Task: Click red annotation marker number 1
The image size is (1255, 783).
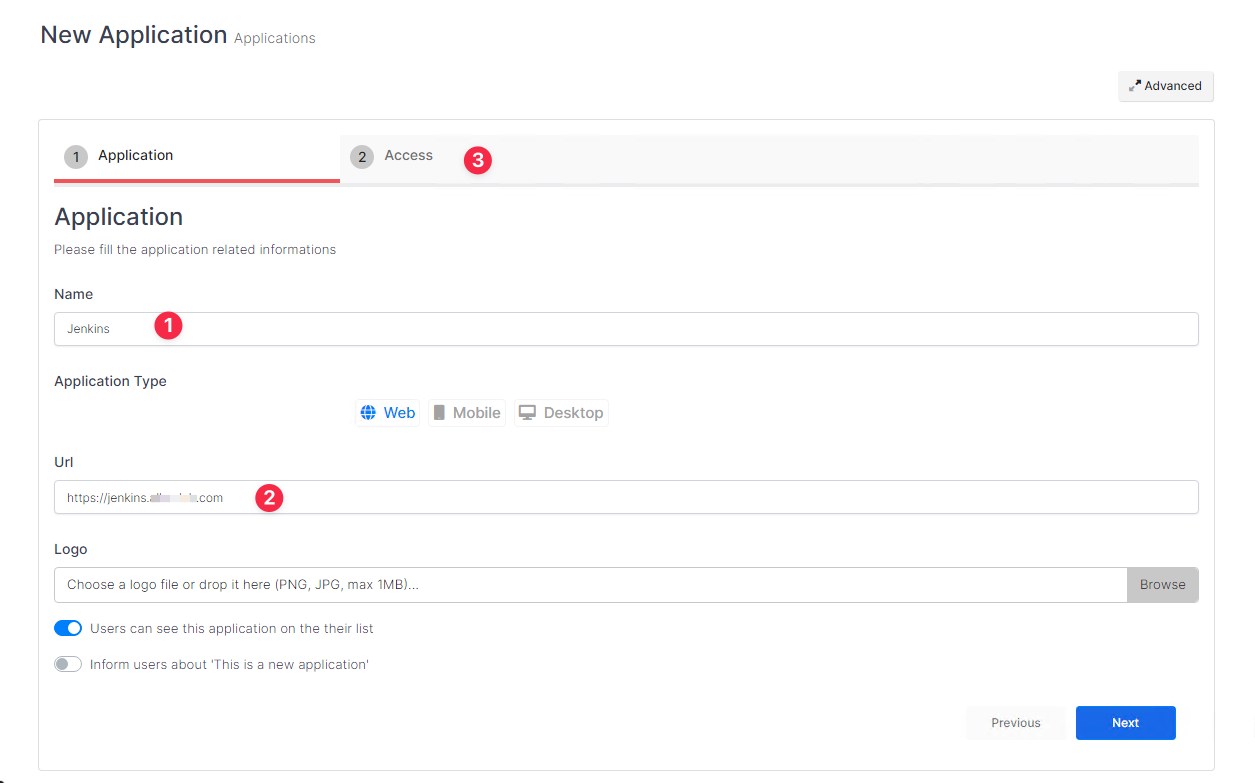Action: 168,326
